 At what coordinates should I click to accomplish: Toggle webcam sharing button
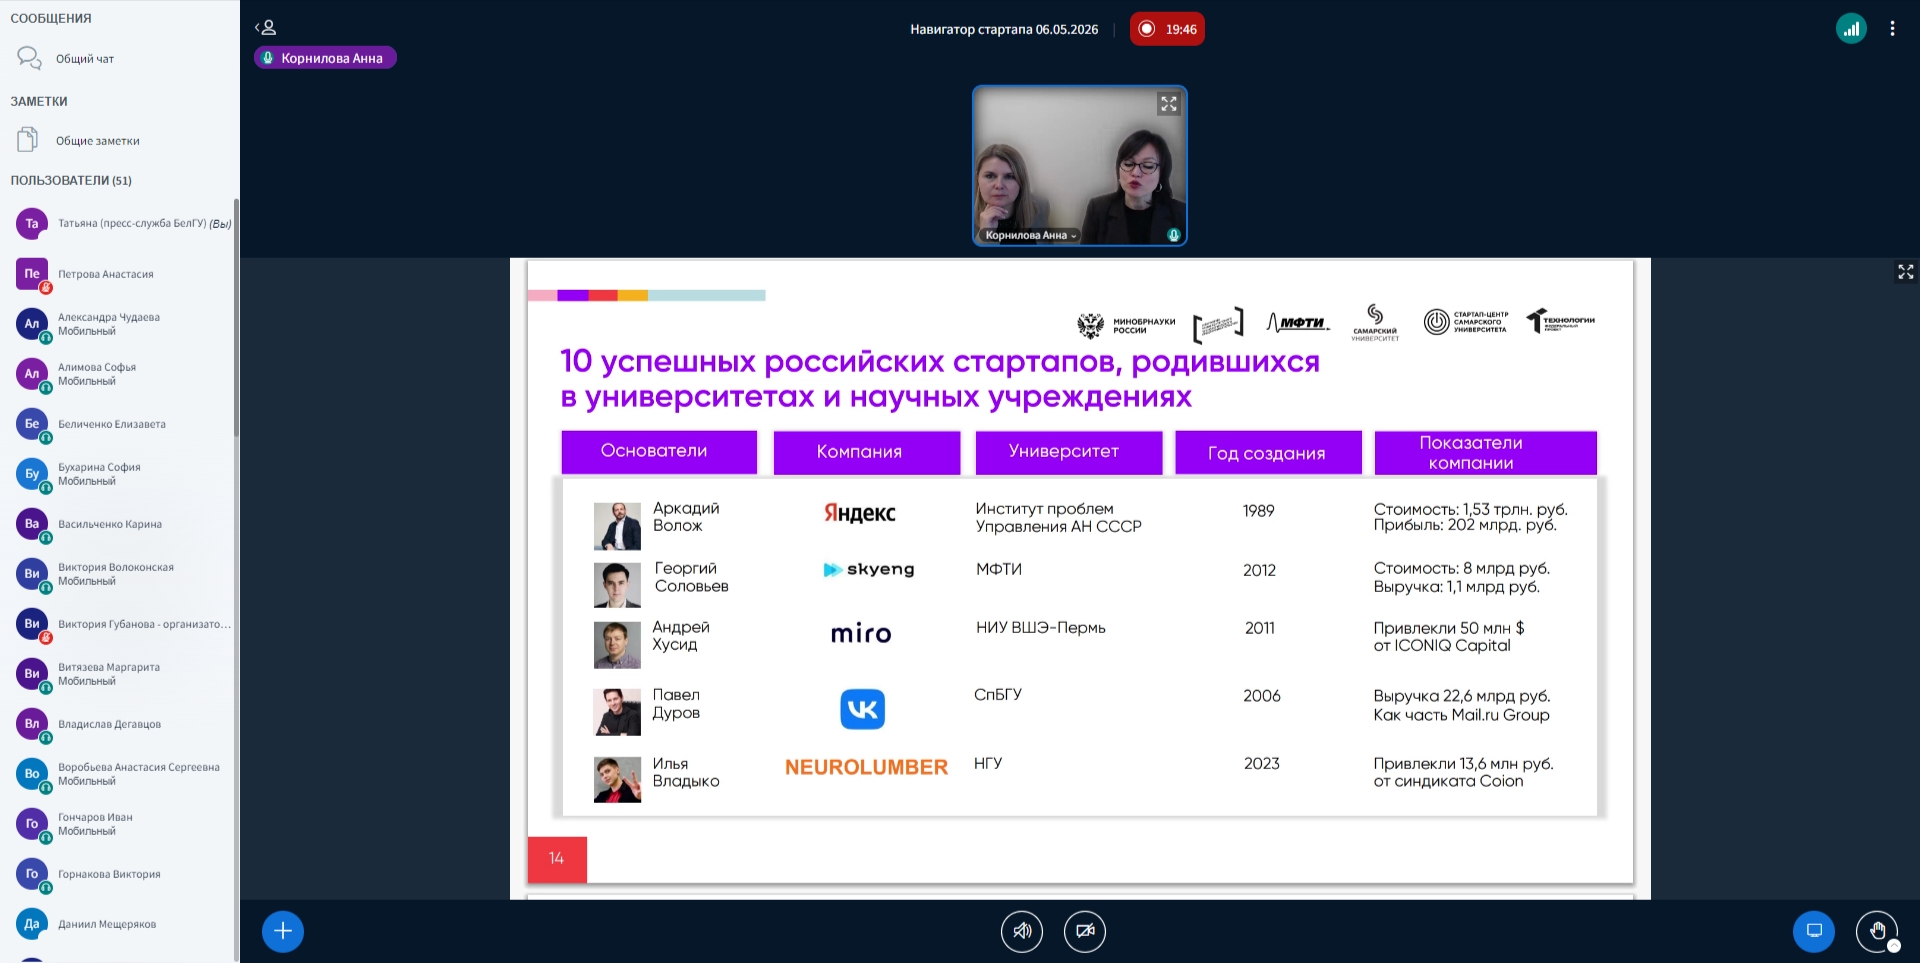pos(1085,931)
